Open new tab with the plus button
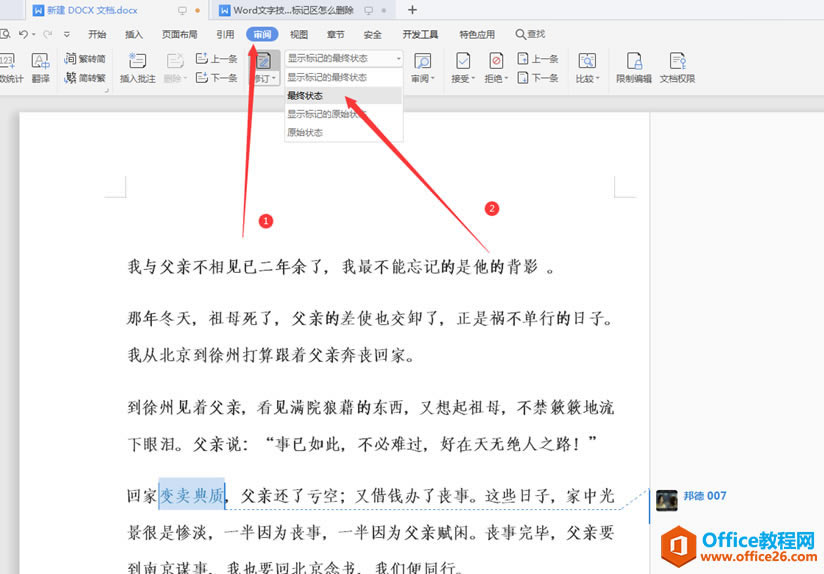The image size is (824, 574). coord(413,10)
